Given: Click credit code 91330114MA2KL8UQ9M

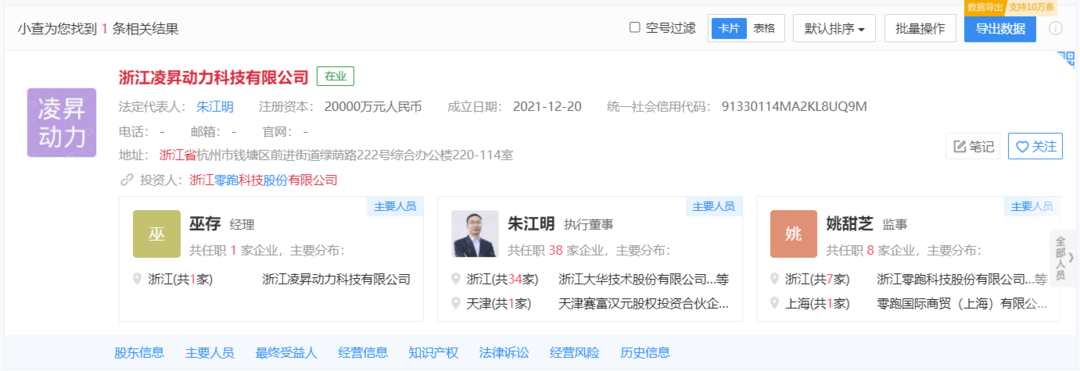Looking at the screenshot, I should pos(794,107).
